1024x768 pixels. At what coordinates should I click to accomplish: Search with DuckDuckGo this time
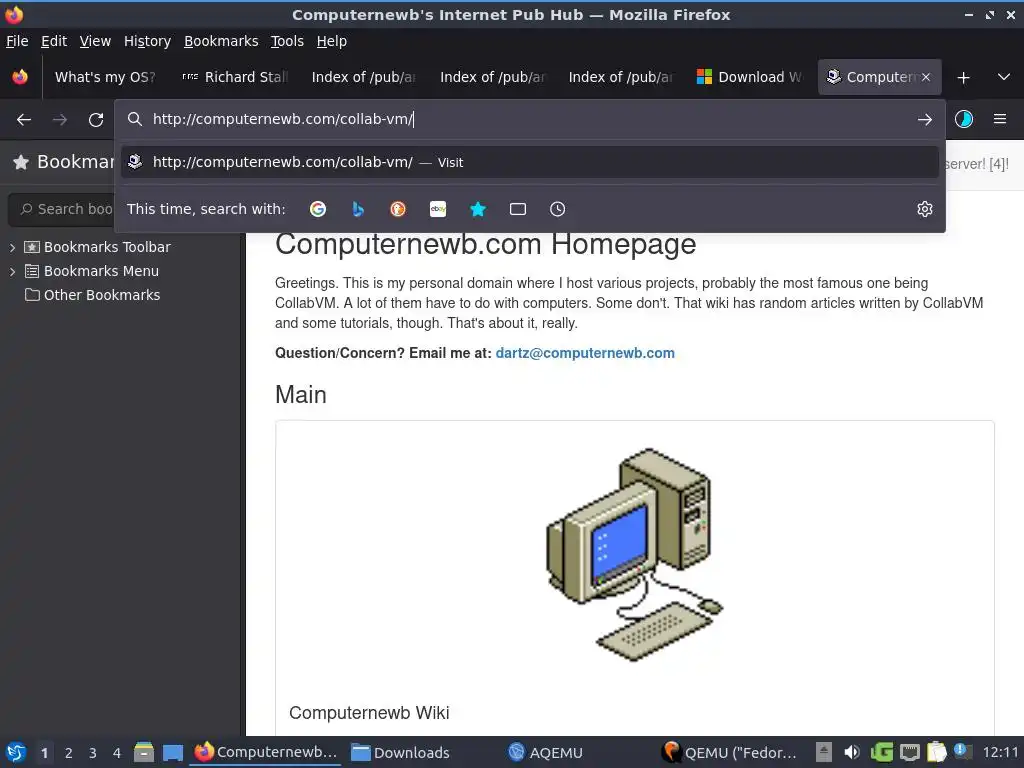[x=398, y=209]
